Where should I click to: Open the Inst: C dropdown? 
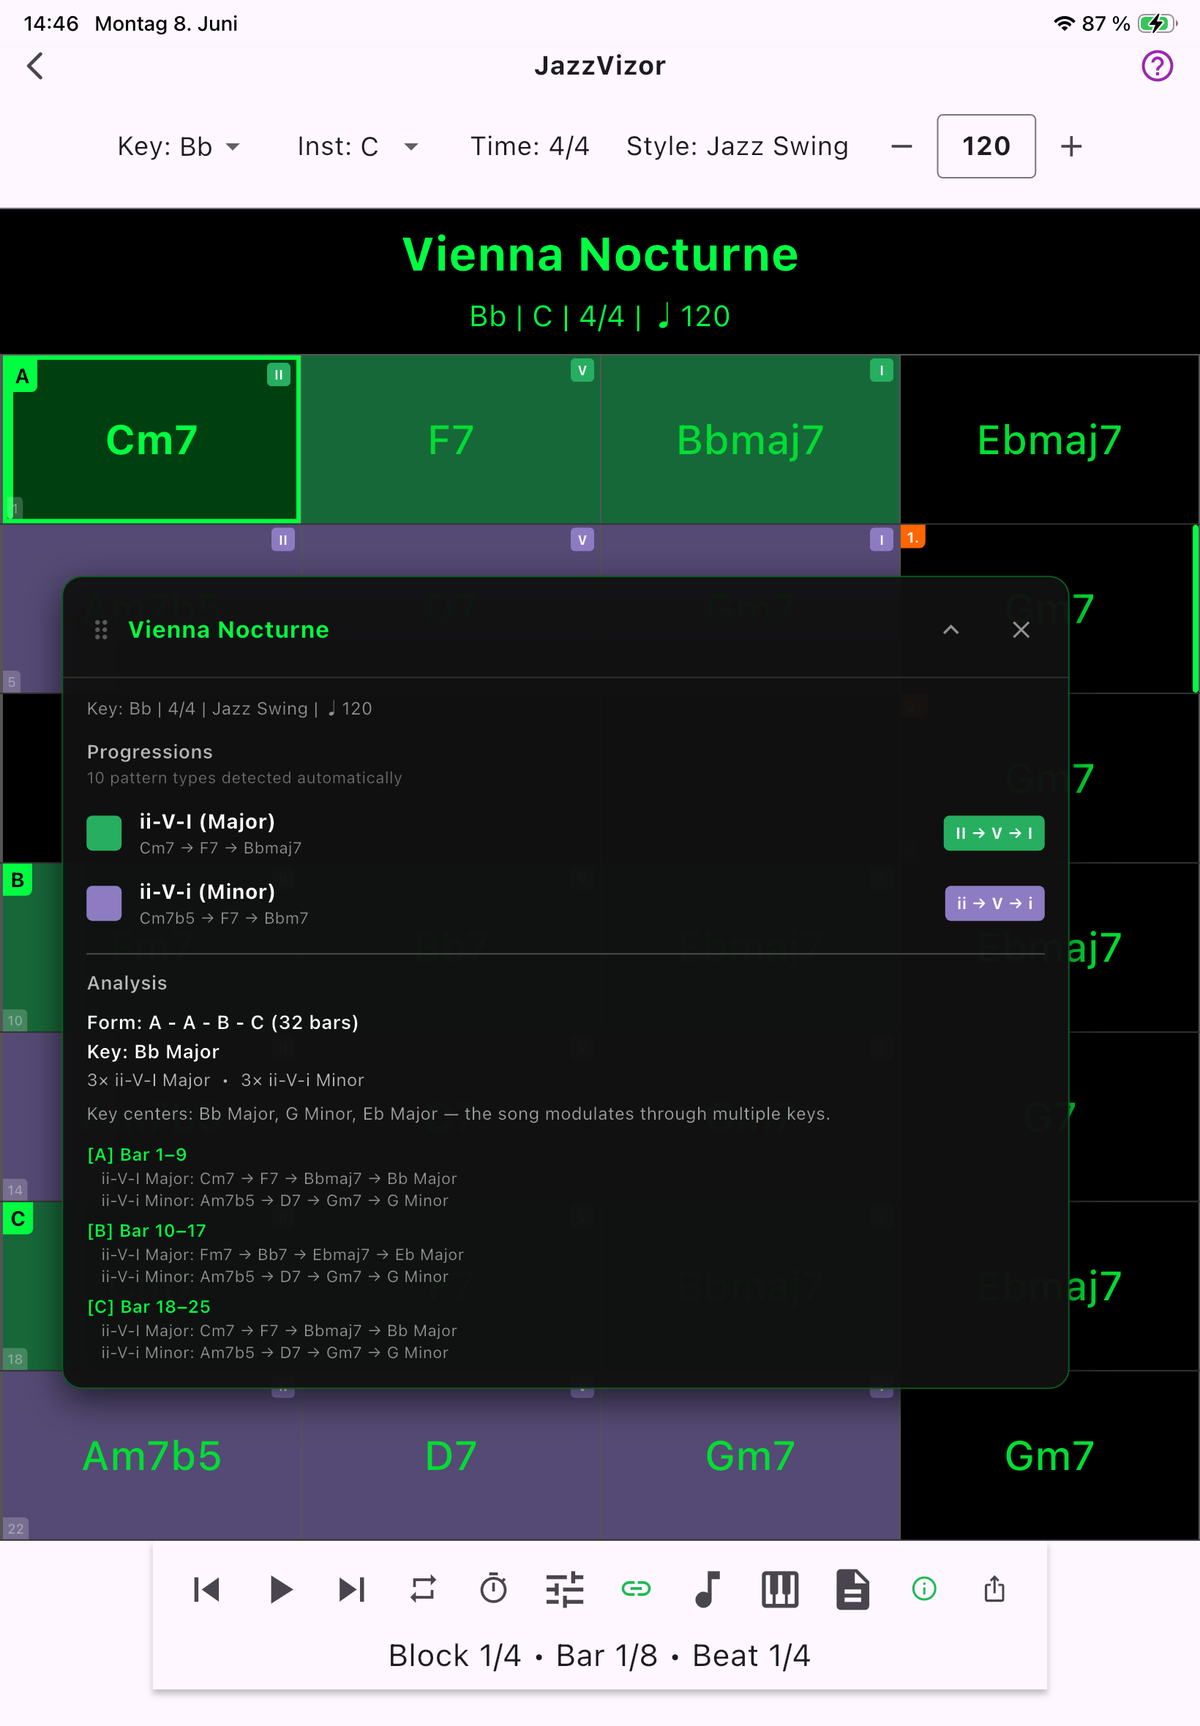[357, 147]
